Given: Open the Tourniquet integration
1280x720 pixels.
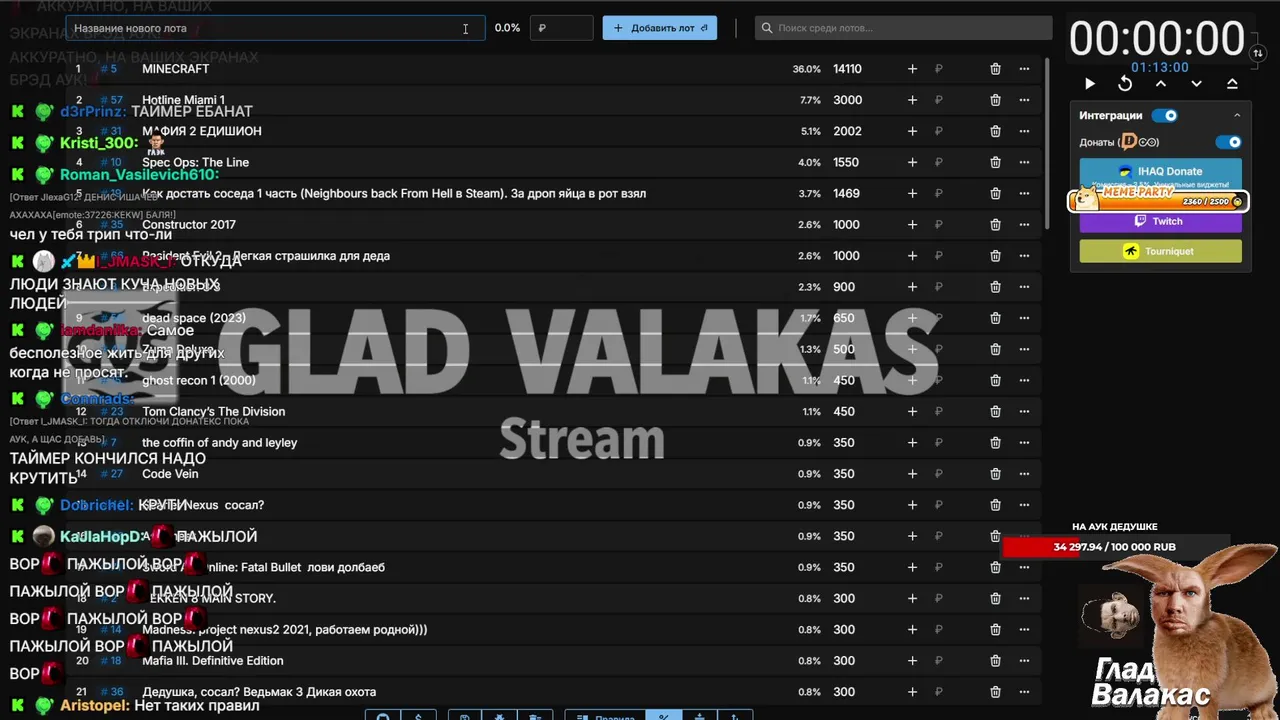Looking at the screenshot, I should 1160,251.
